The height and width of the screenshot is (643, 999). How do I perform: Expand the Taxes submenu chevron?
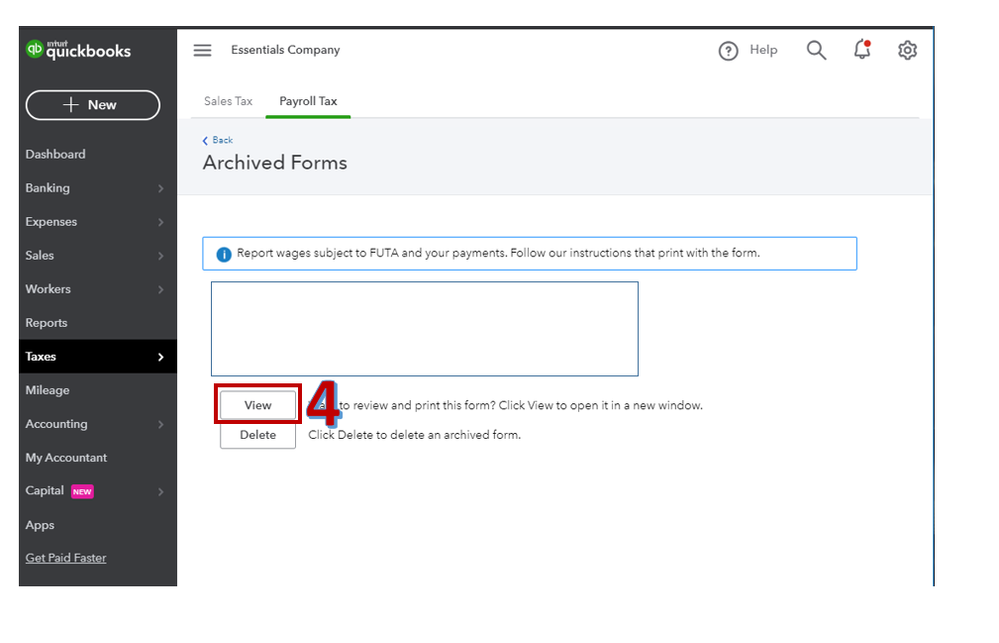coord(161,357)
